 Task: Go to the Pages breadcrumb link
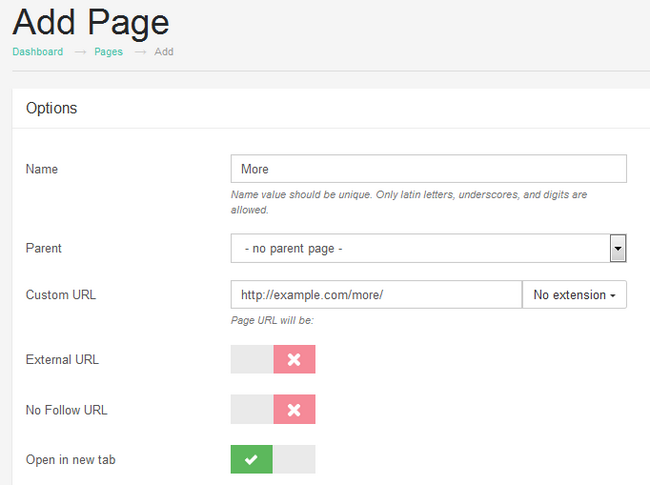coord(109,52)
